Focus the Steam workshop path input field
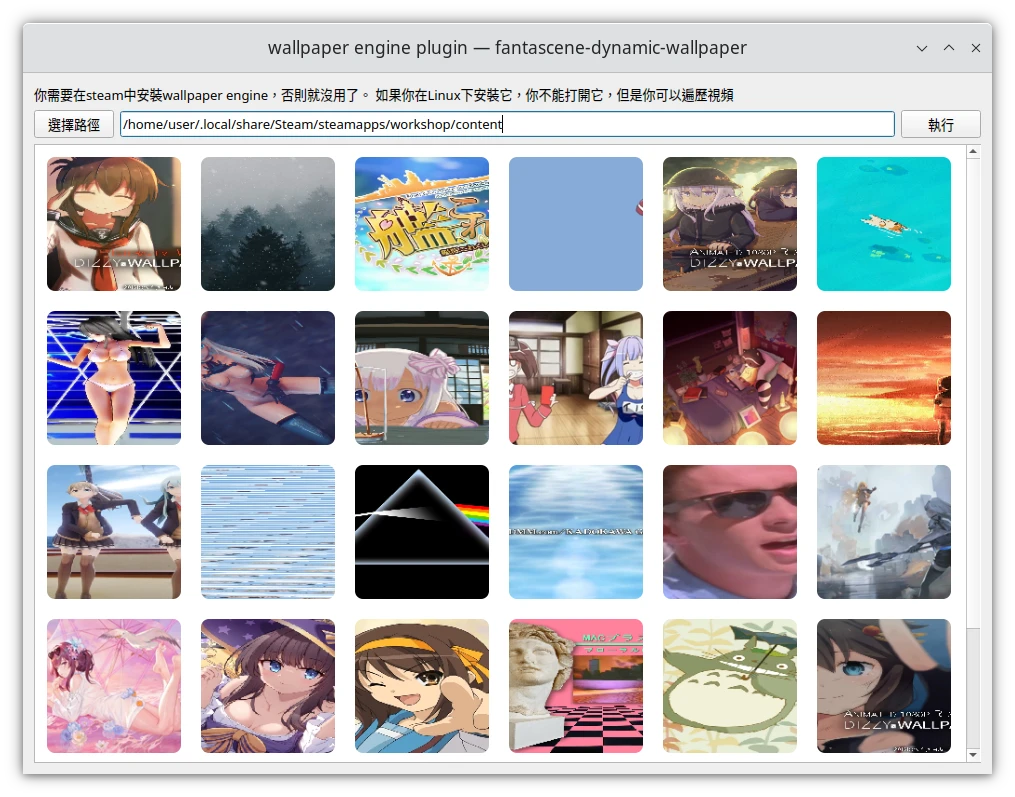 508,124
